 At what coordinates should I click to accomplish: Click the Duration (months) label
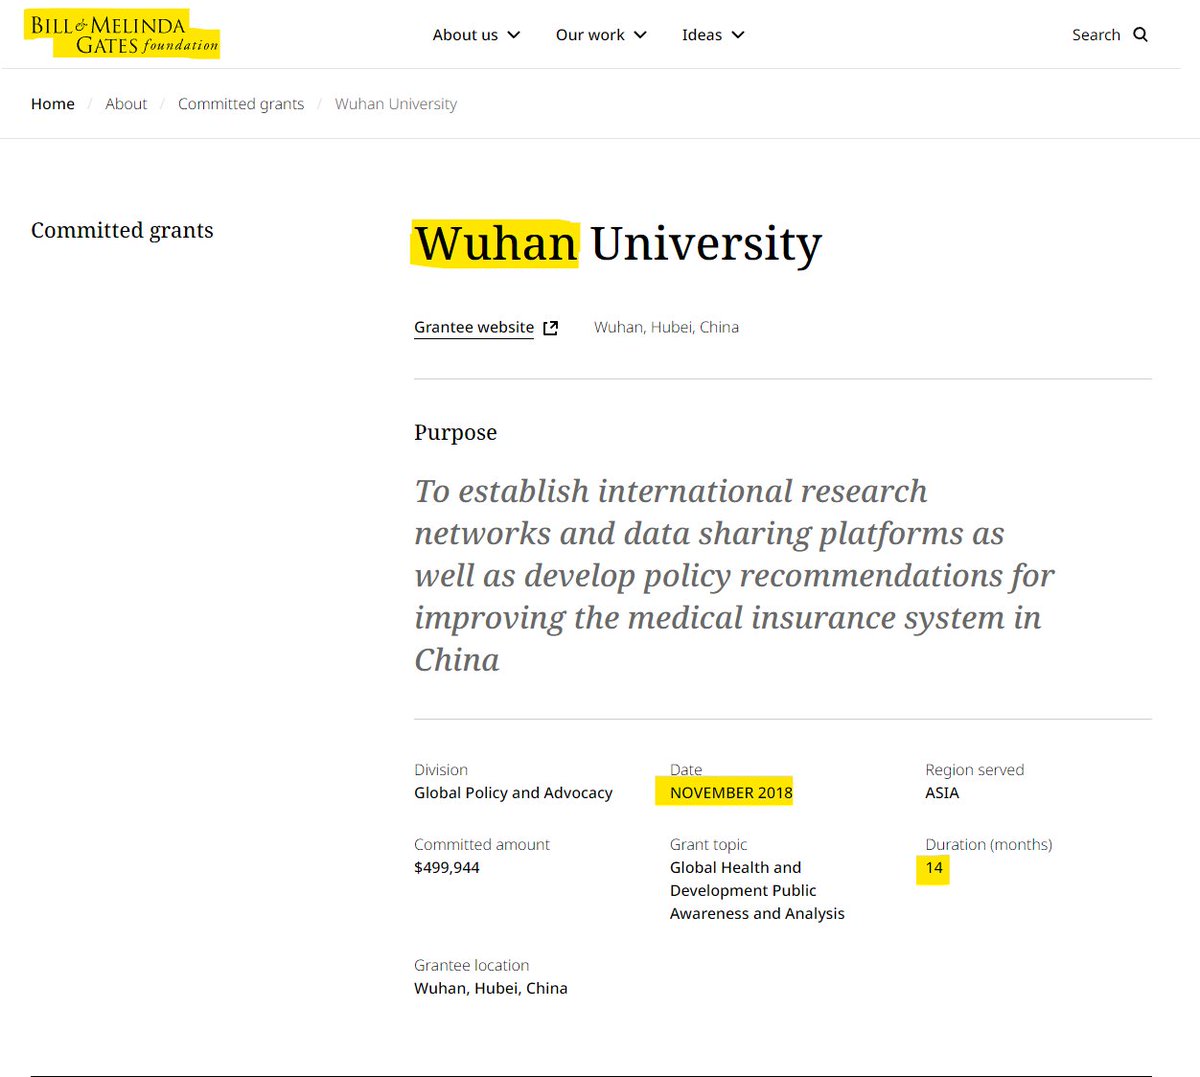pyautogui.click(x=989, y=845)
